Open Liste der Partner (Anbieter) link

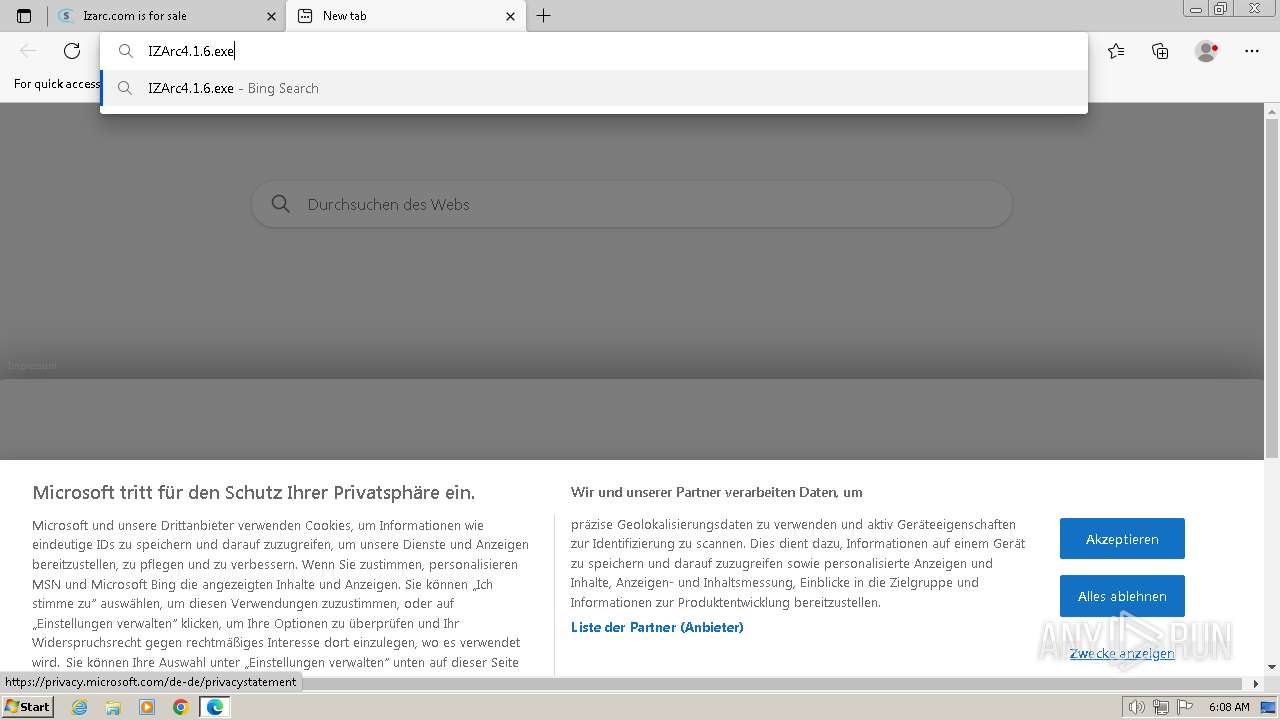tap(657, 628)
